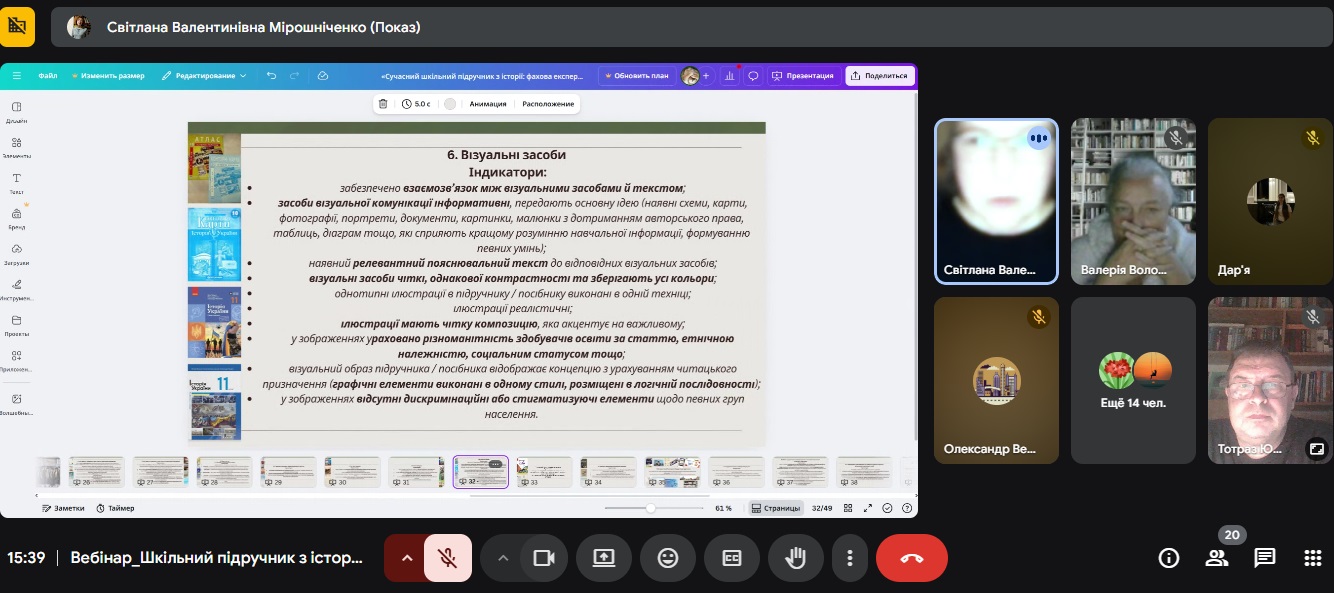
Task: Unmute the microphone in Meet controls
Action: [x=447, y=558]
